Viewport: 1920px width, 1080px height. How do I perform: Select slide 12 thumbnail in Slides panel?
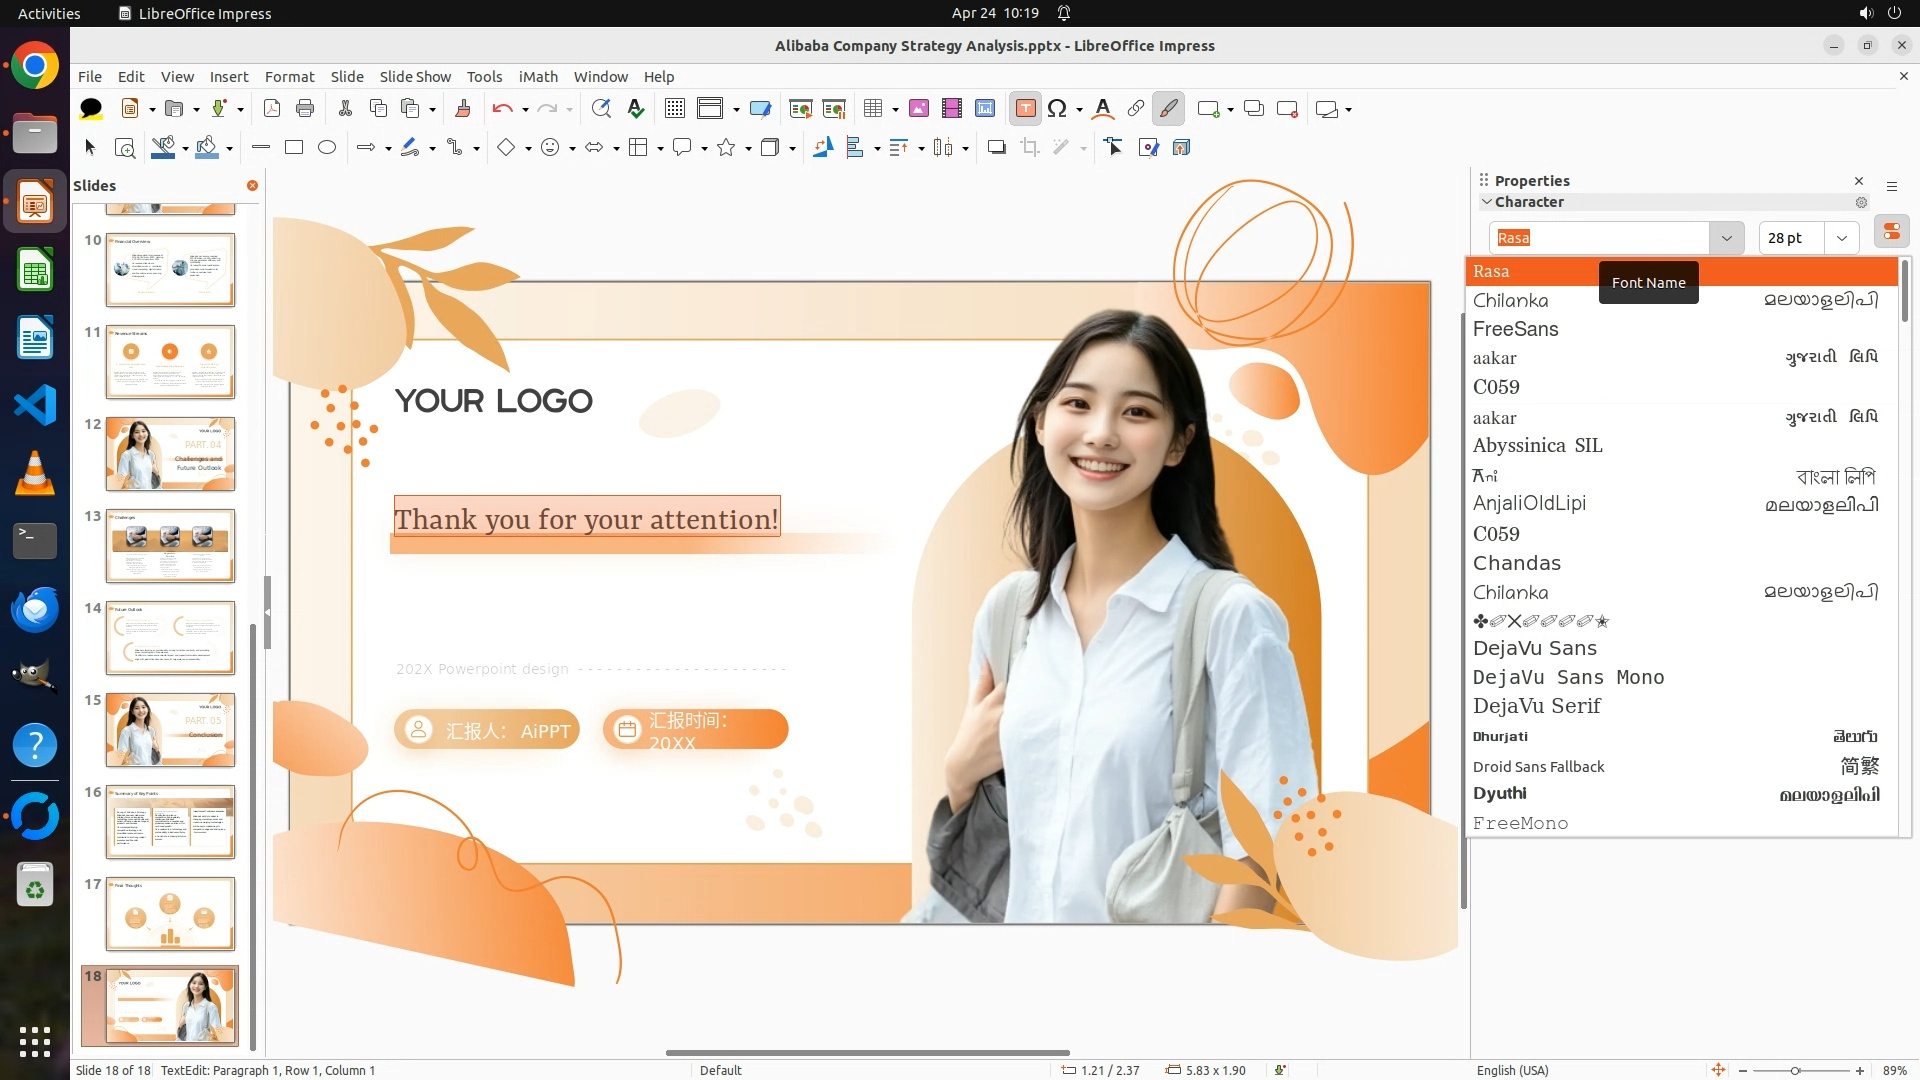coord(170,454)
